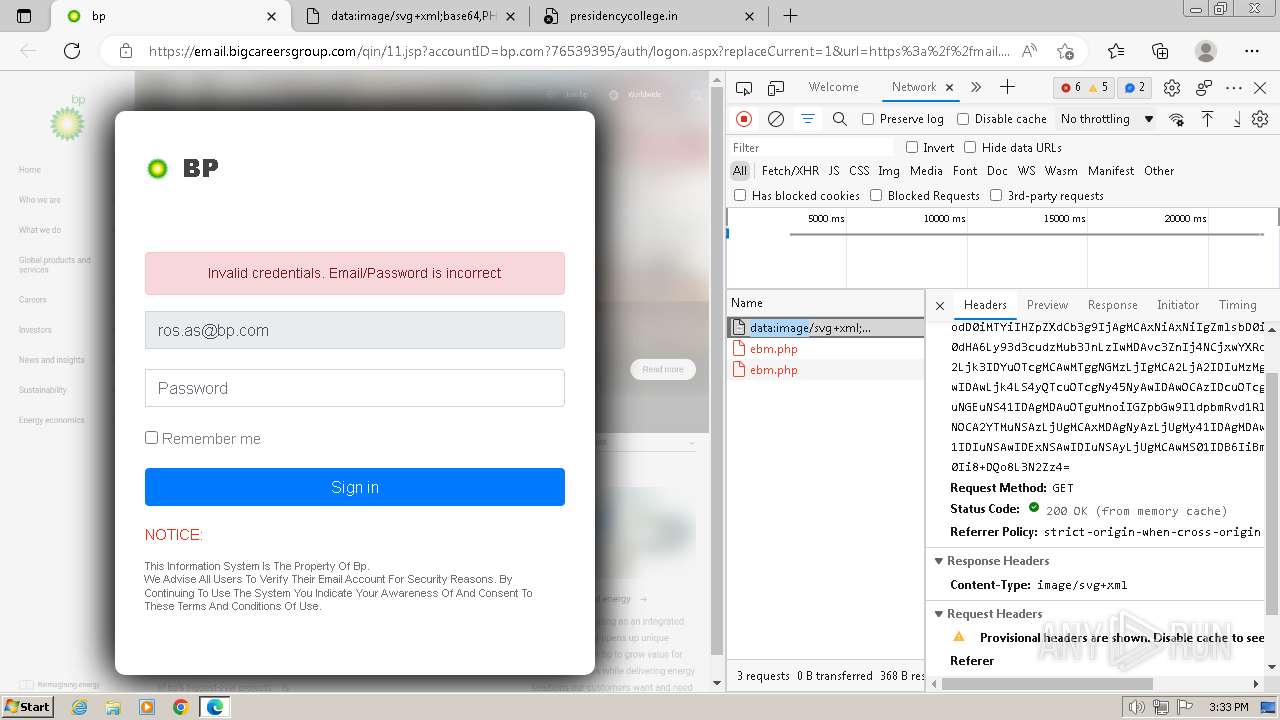The image size is (1280, 720).
Task: Open the DevTools customize ellipsis menu
Action: pos(1235,88)
